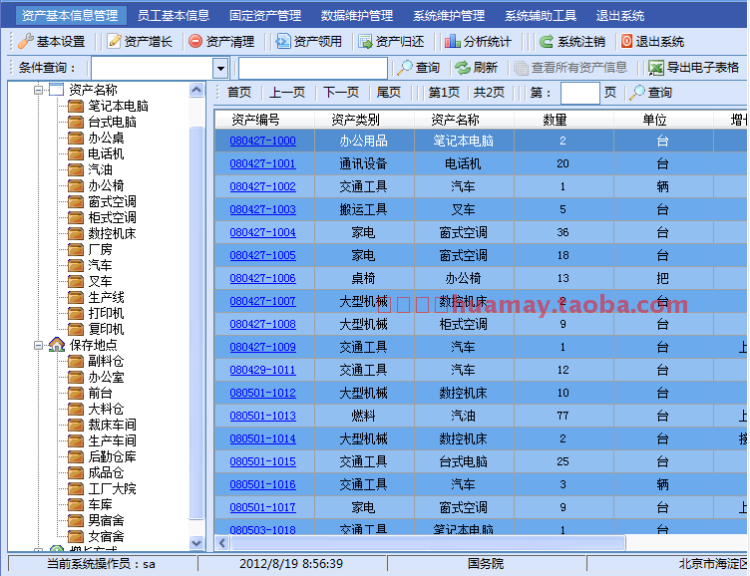The image size is (750, 576).
Task: Click the folder icon beside 数控机床
Action: 76,233
